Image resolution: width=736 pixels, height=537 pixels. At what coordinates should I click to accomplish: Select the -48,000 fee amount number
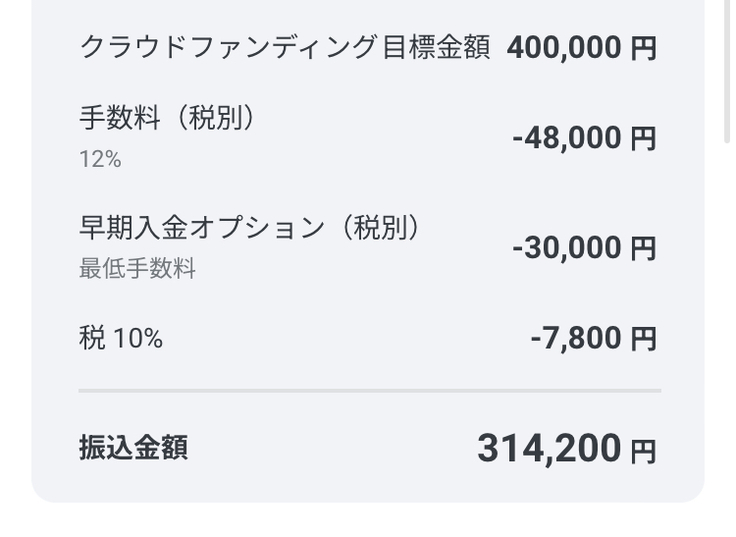tap(567, 138)
